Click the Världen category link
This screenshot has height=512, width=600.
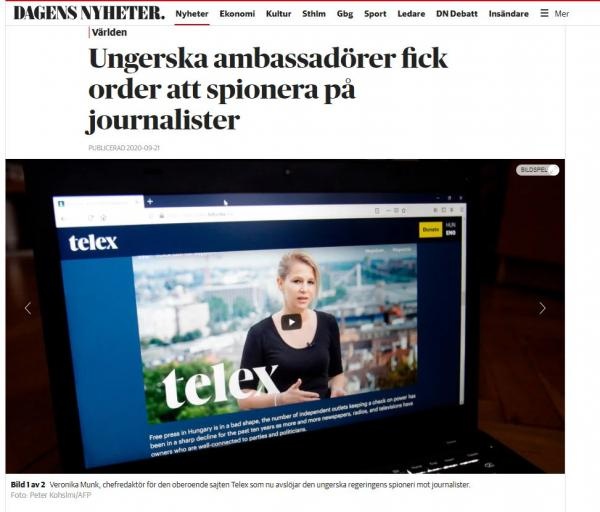click(109, 32)
